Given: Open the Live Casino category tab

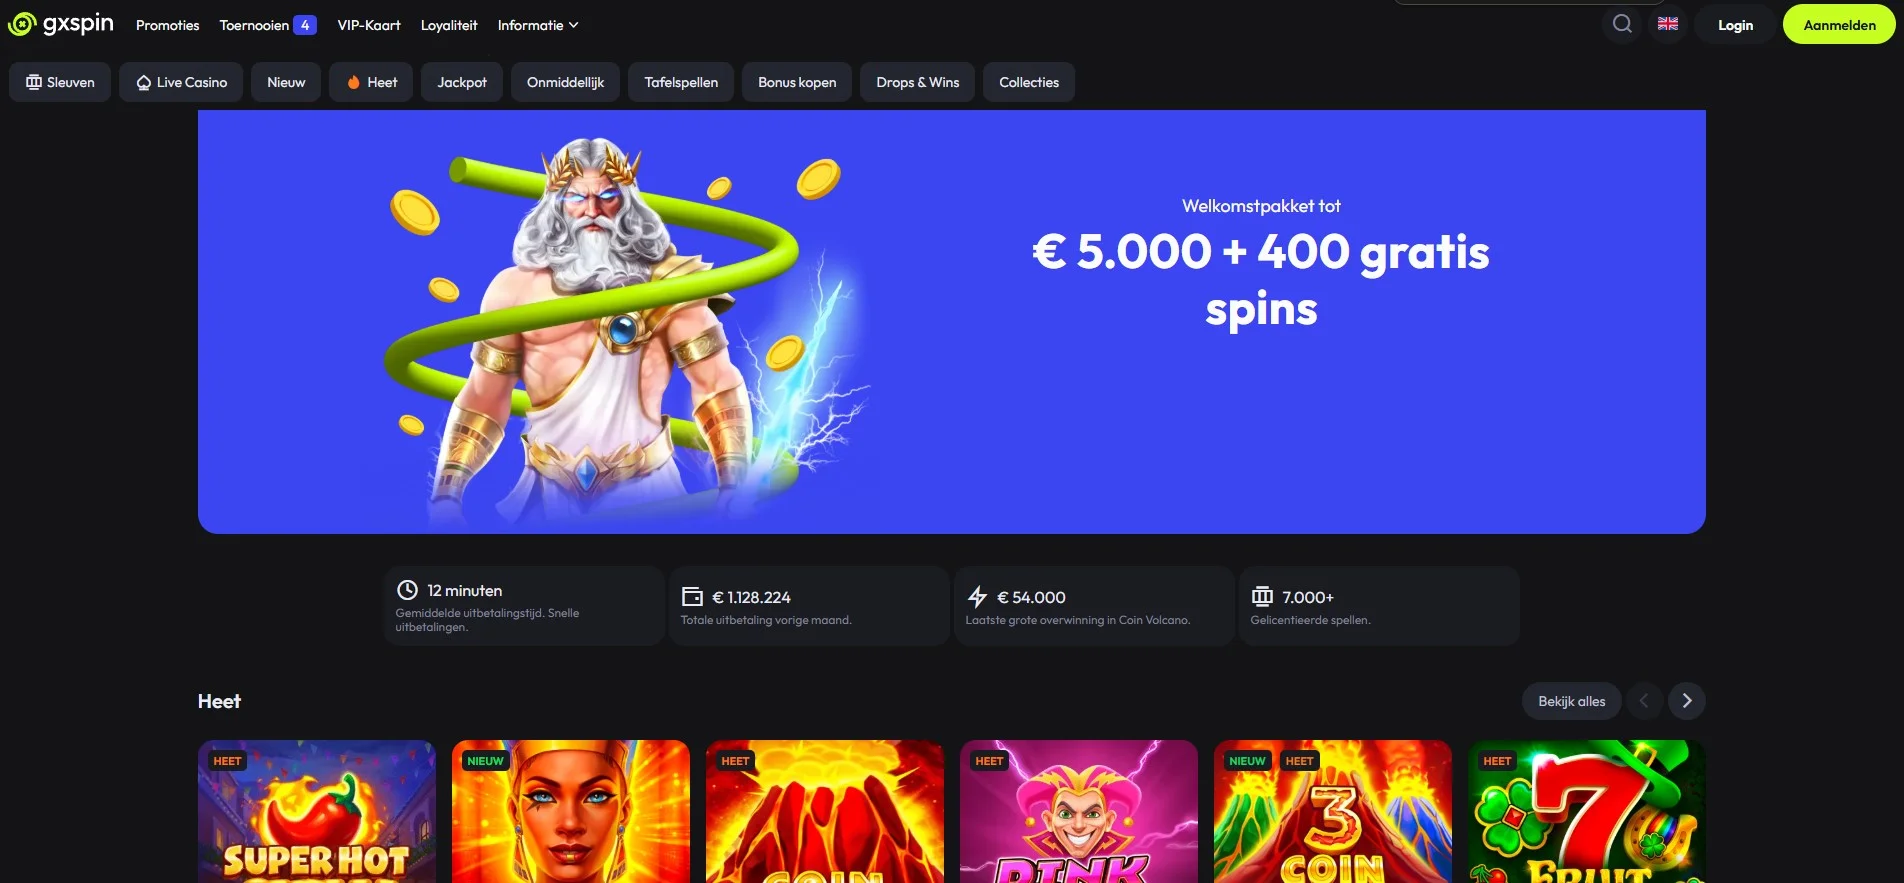Looking at the screenshot, I should [181, 82].
